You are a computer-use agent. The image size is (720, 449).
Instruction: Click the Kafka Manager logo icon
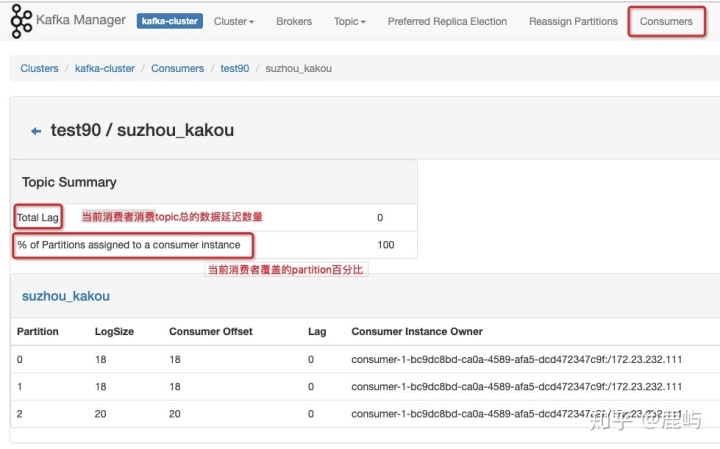(x=21, y=21)
